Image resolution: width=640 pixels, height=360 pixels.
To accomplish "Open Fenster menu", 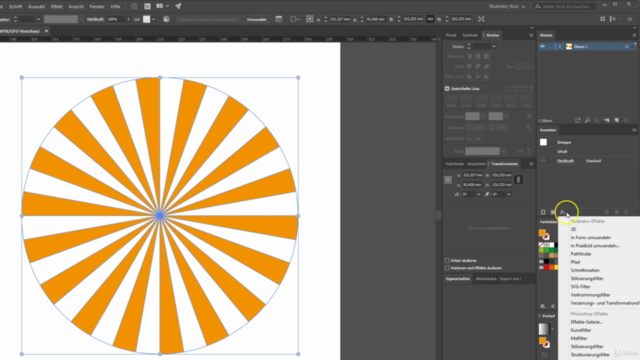I will (97, 7).
